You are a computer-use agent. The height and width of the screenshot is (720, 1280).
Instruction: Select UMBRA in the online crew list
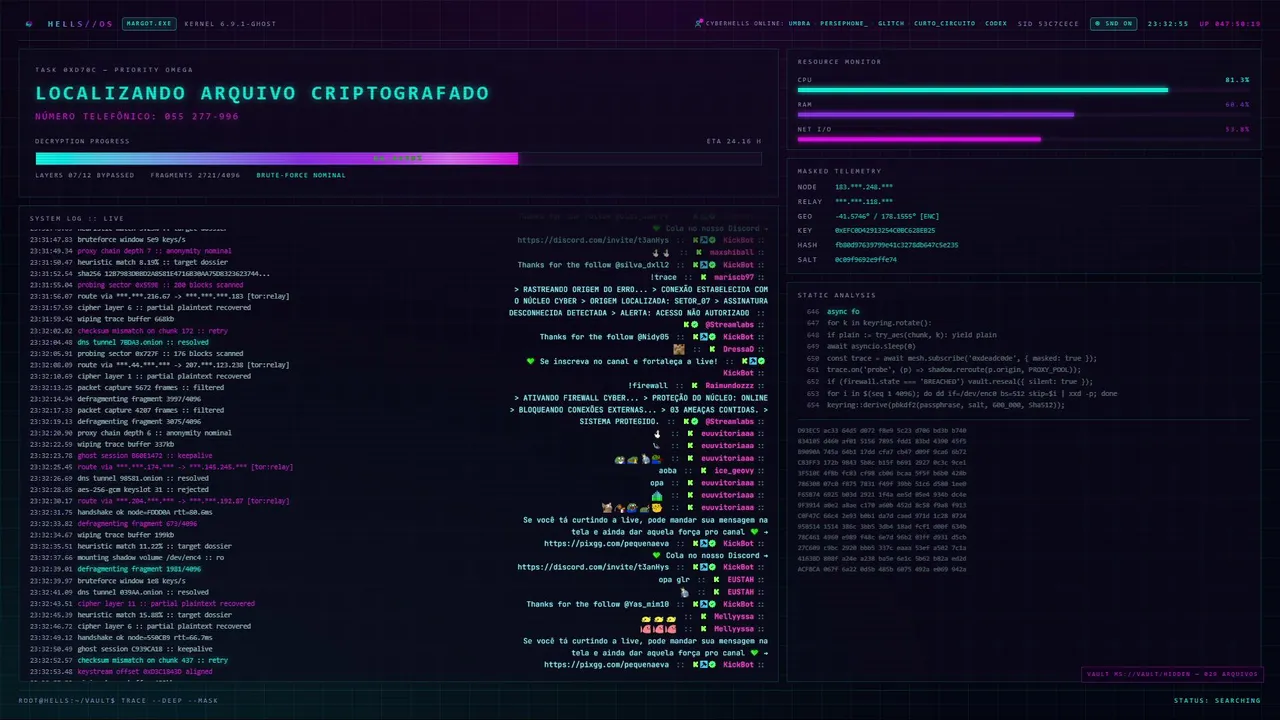799,23
